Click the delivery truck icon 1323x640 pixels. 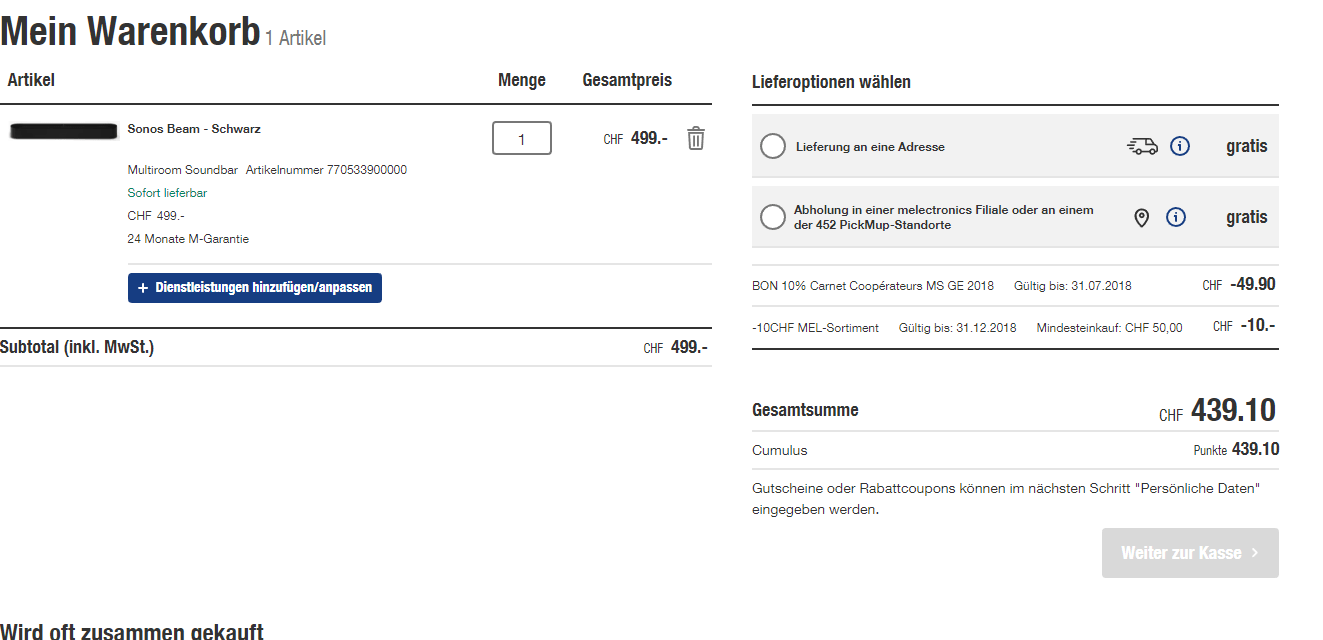(x=1141, y=147)
